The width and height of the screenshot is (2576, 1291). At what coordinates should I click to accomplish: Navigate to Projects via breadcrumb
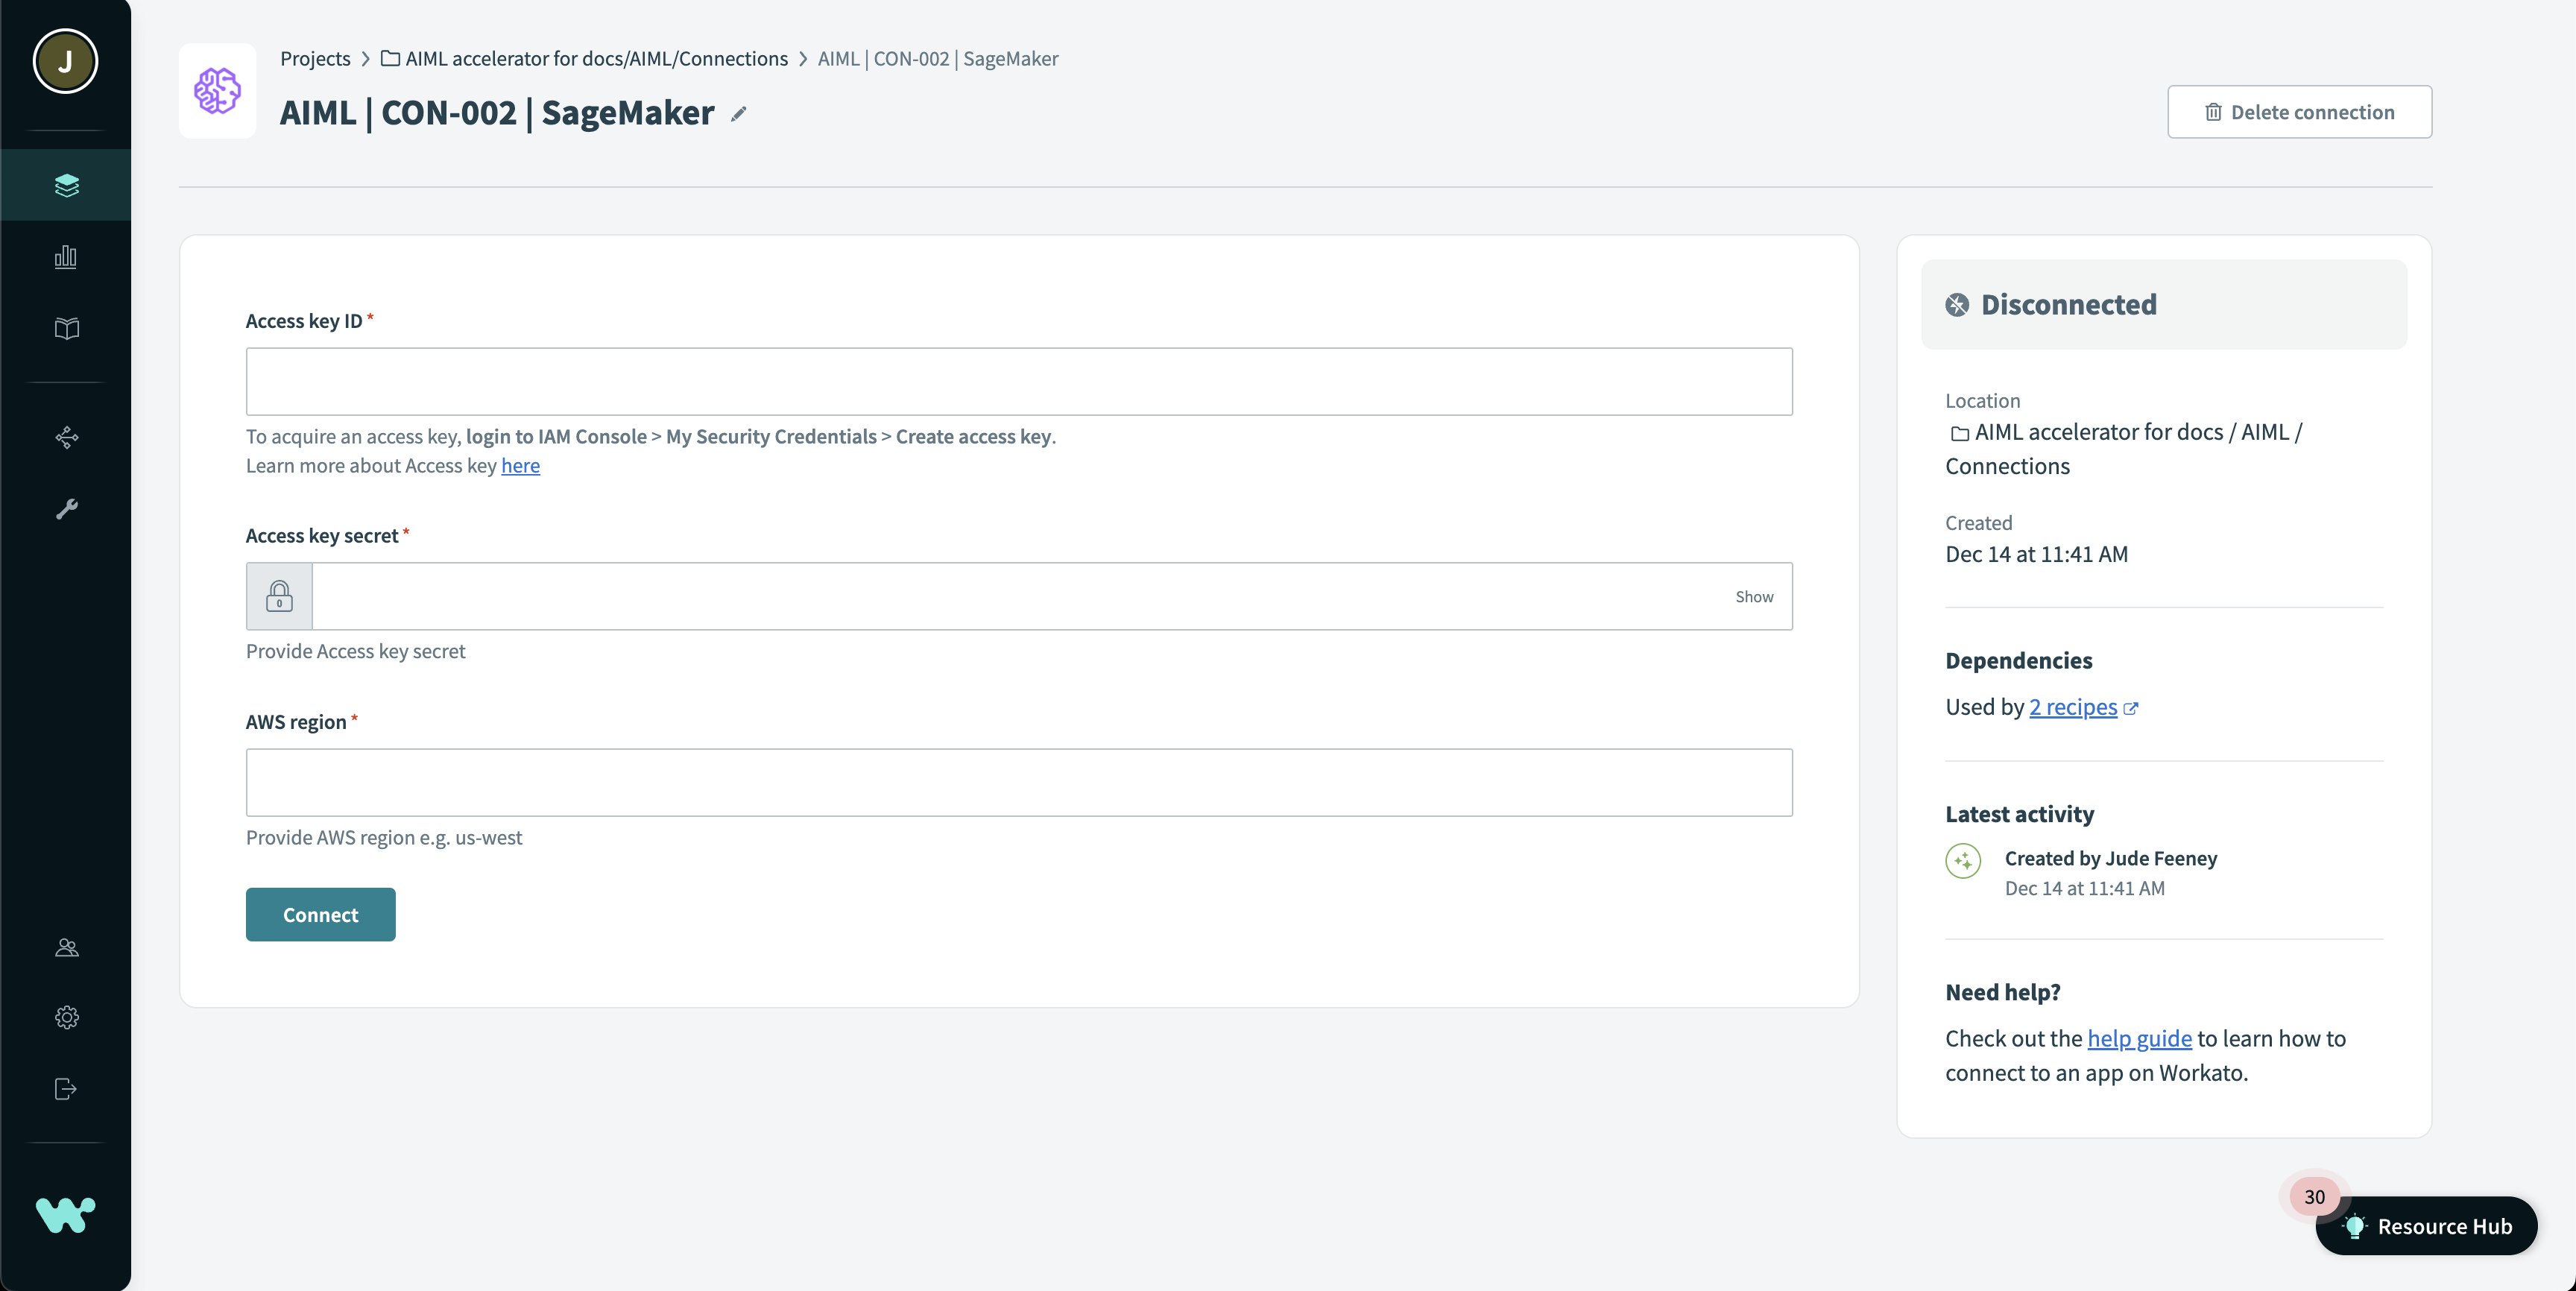[315, 58]
